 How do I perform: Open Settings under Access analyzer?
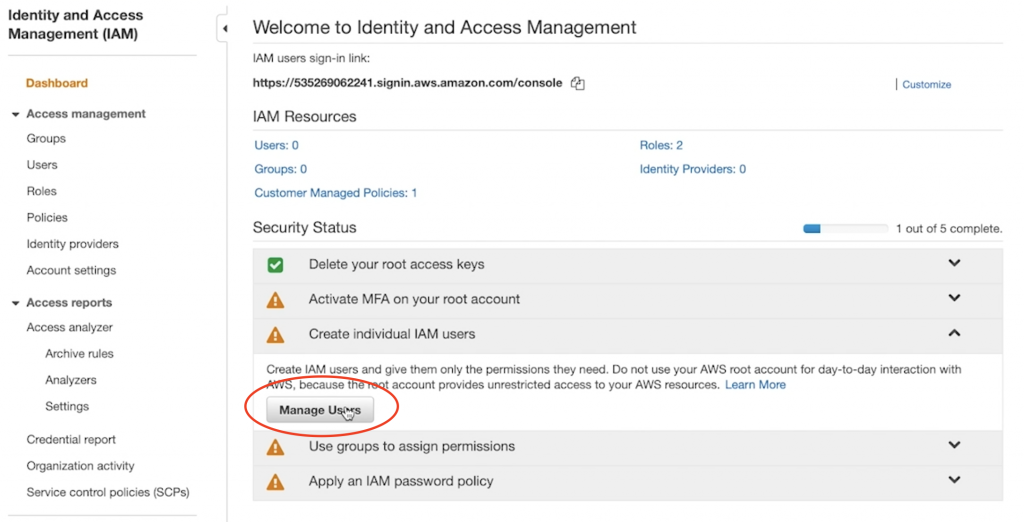coord(67,406)
